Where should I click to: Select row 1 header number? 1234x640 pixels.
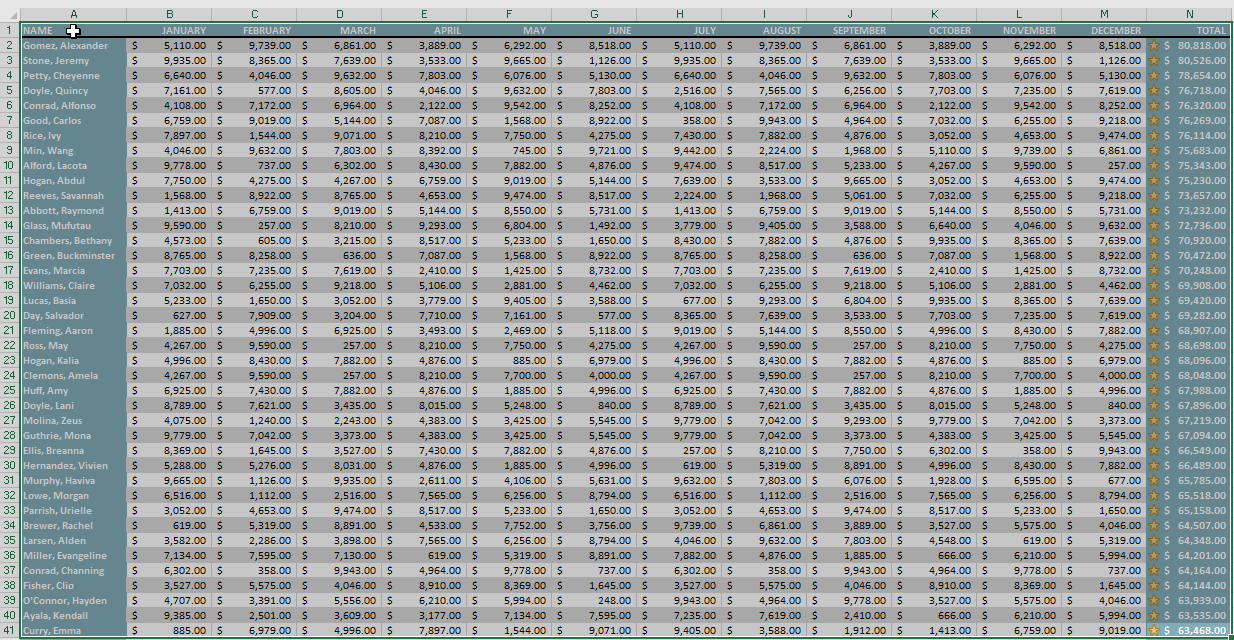[x=9, y=30]
